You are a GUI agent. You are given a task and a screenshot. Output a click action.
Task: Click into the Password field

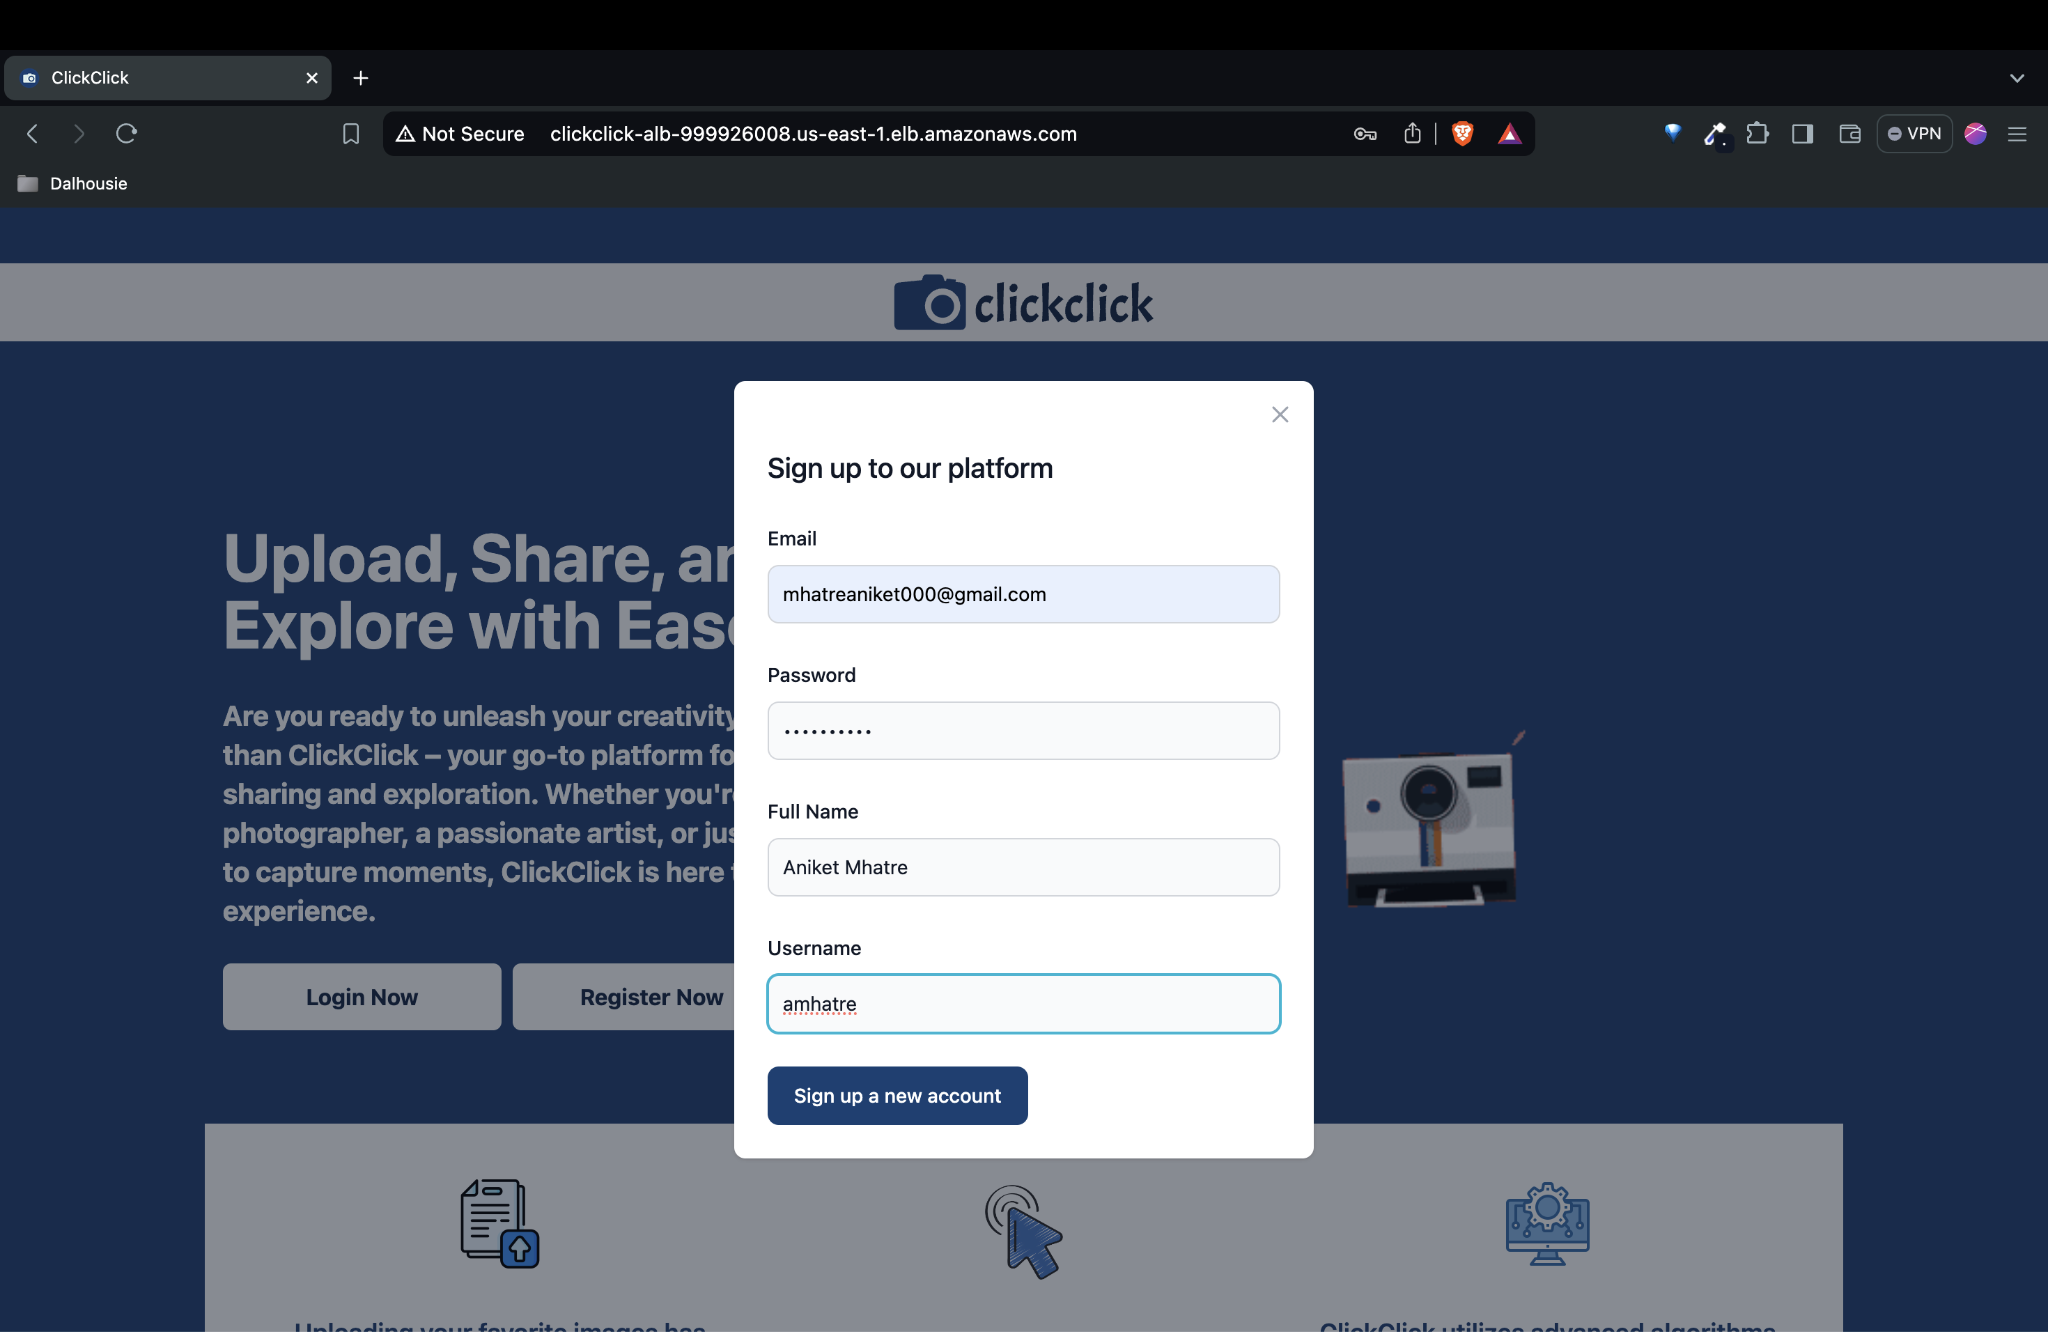(x=1023, y=731)
